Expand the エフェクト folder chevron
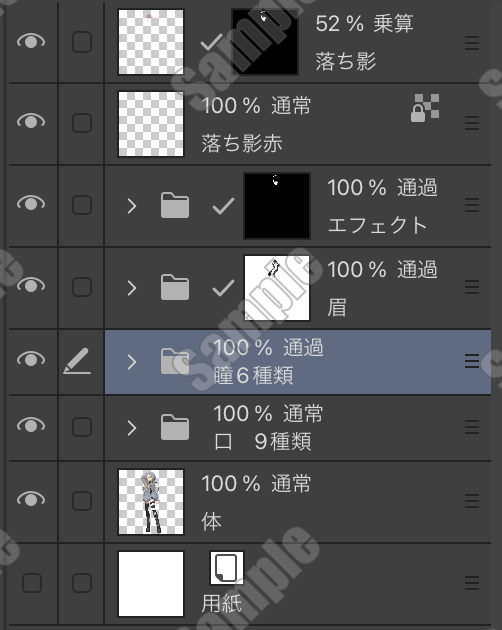The image size is (502, 630). tap(131, 206)
